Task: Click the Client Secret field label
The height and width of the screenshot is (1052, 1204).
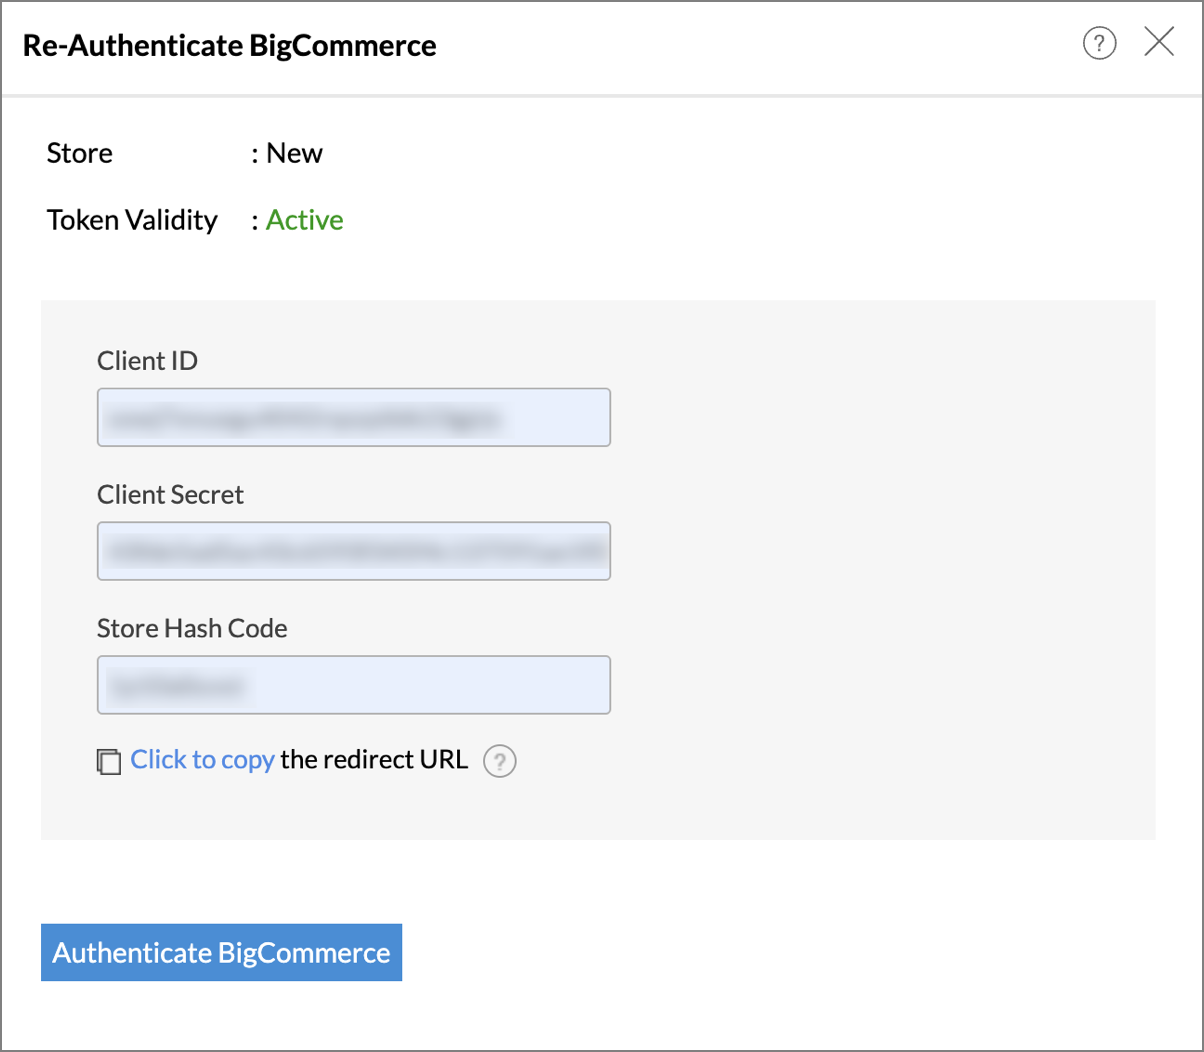Action: tap(170, 495)
